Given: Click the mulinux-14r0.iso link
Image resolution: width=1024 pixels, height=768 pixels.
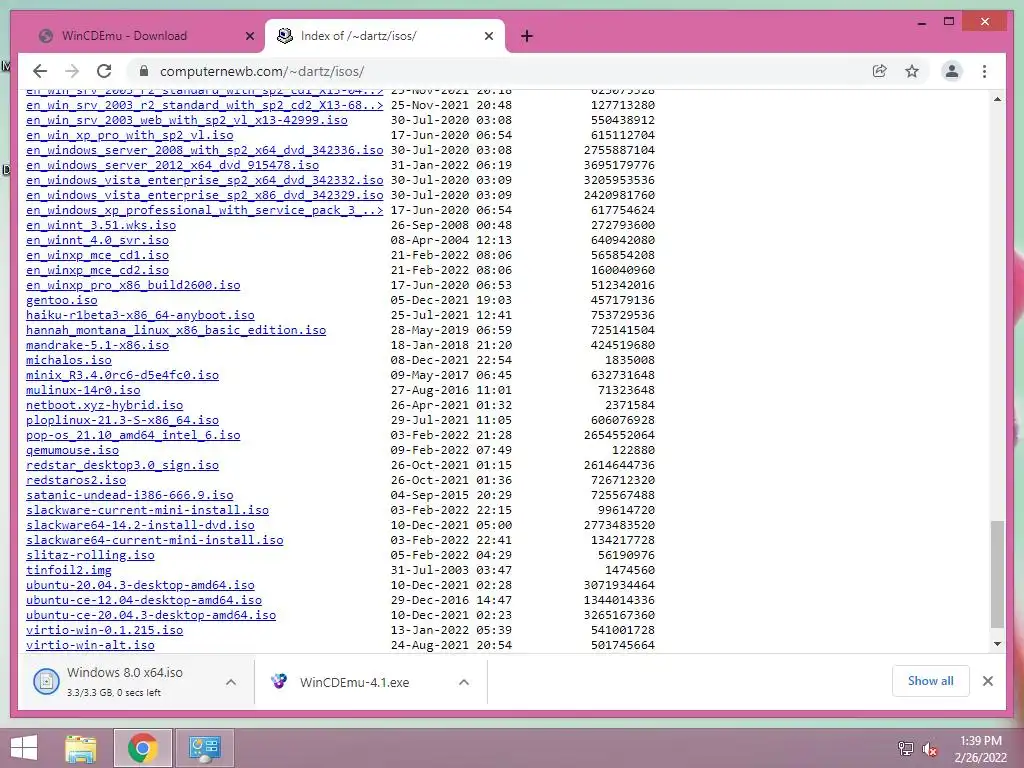Looking at the screenshot, I should [x=83, y=391].
